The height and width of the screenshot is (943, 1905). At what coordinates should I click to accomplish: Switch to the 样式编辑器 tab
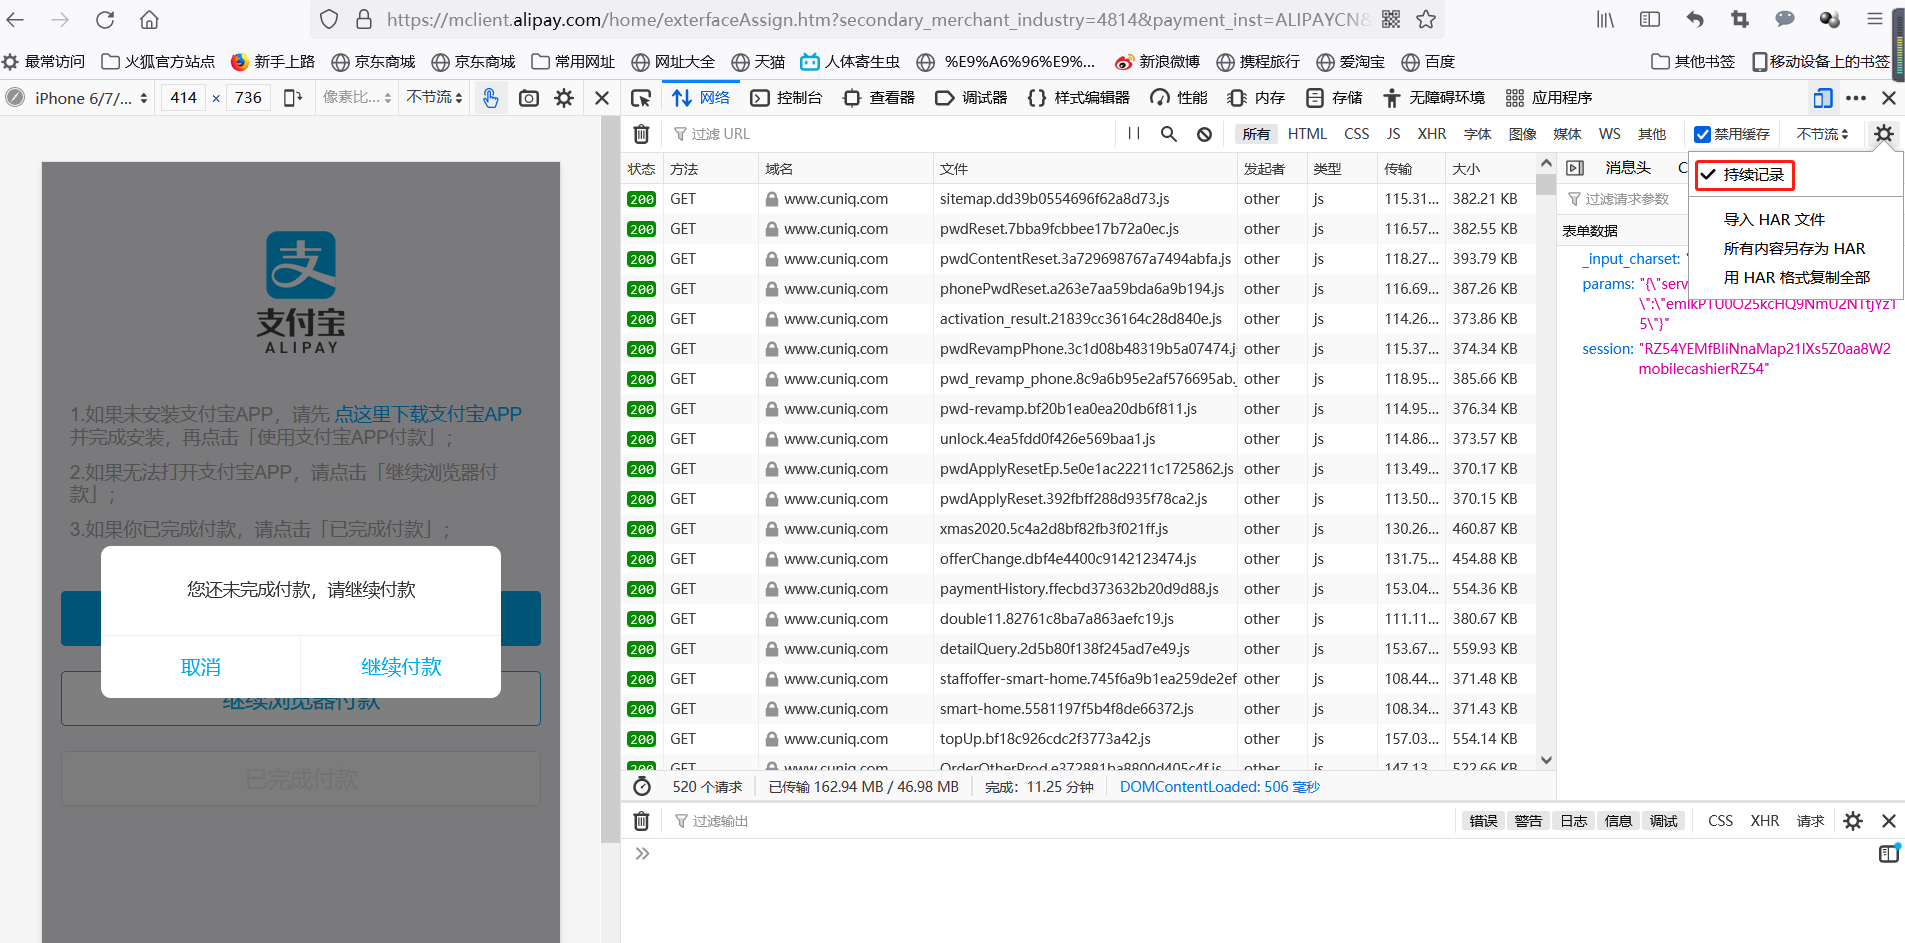(1079, 97)
